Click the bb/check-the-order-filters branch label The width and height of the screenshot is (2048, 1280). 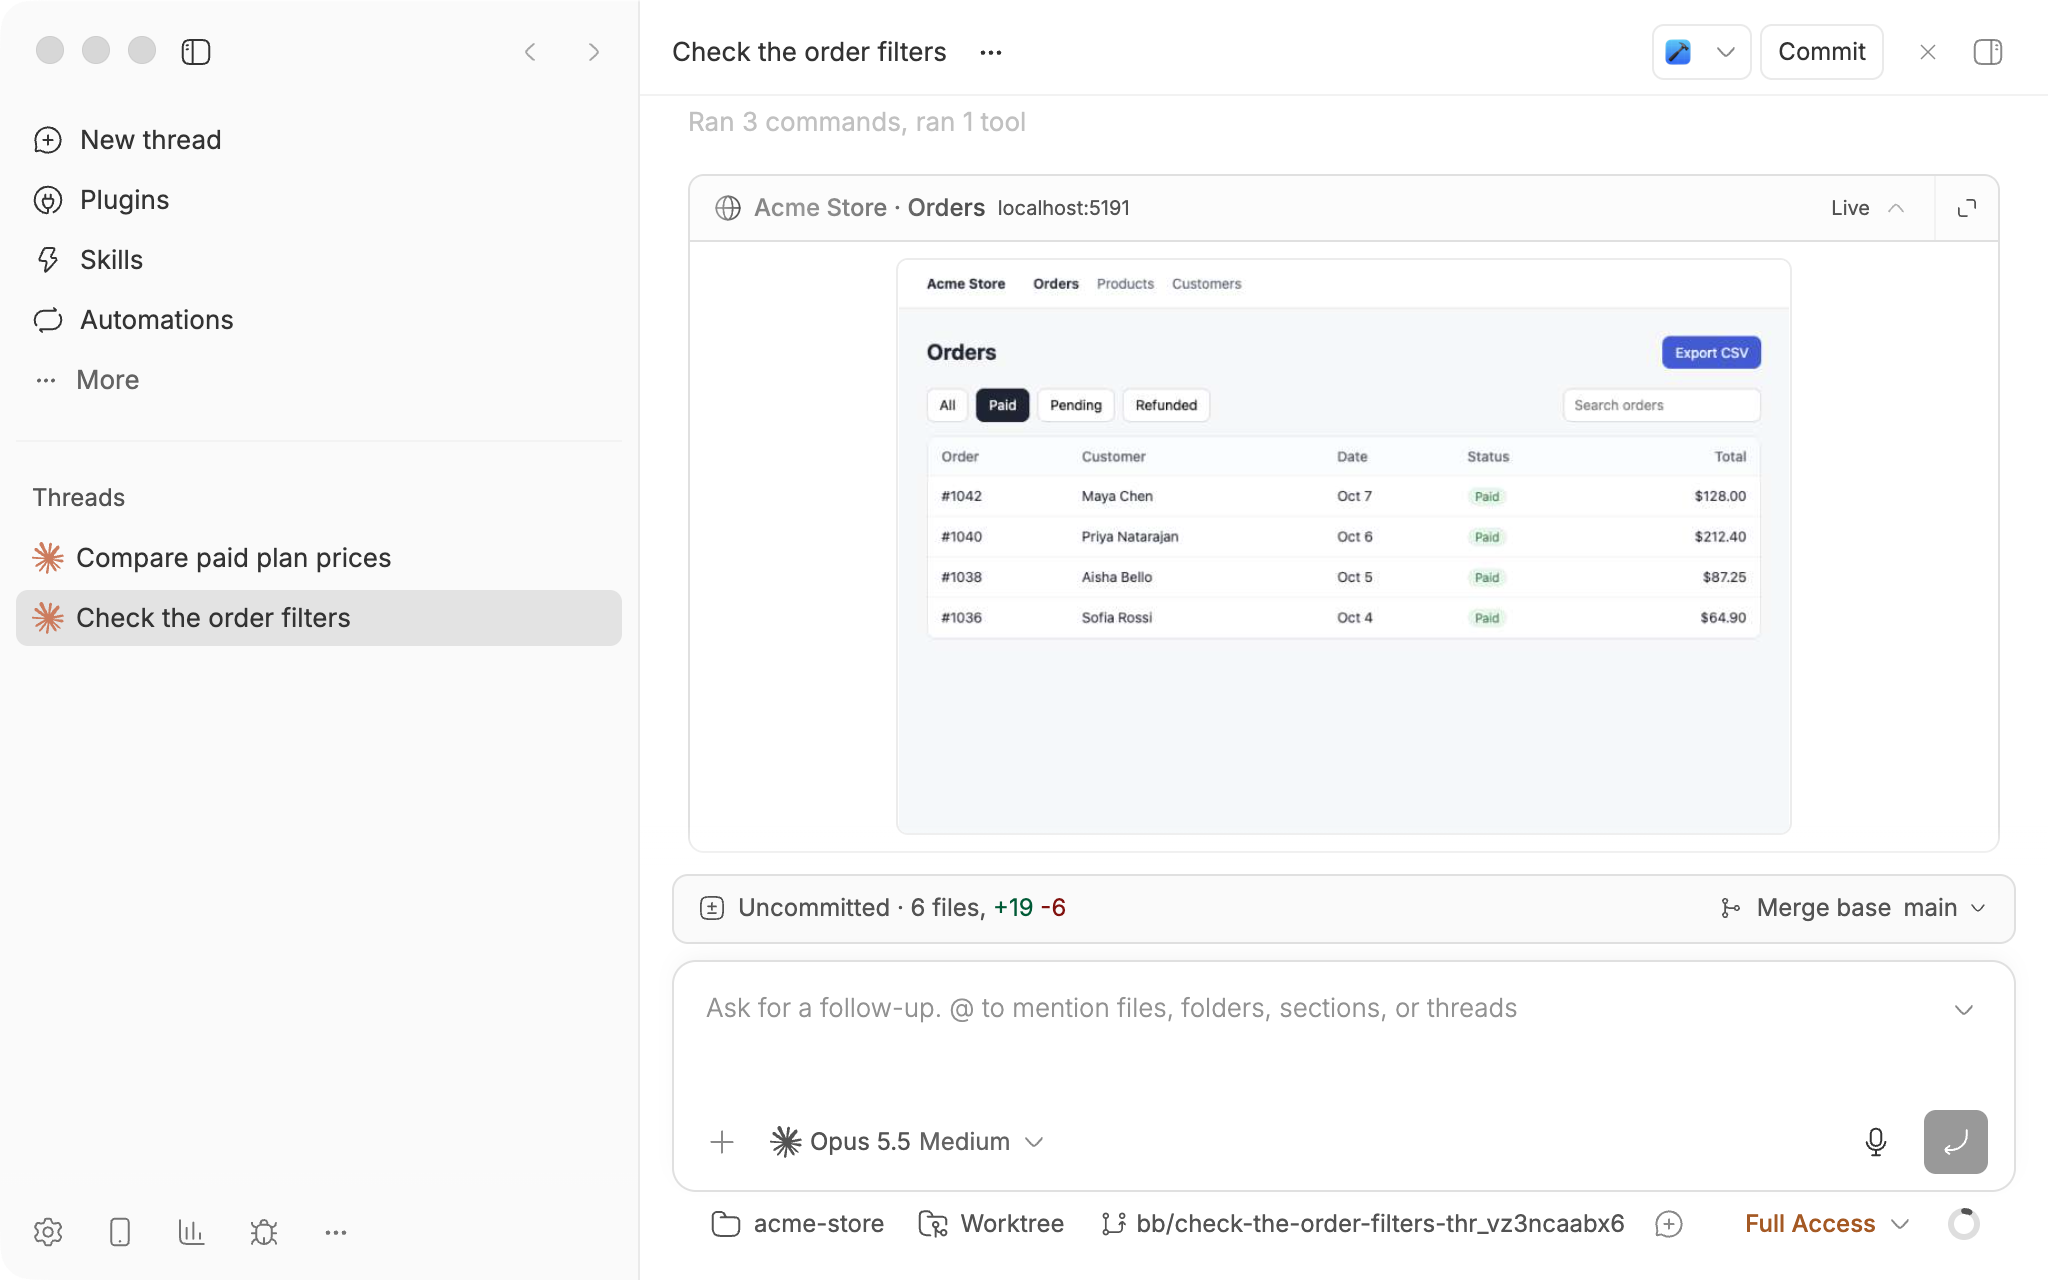(1362, 1224)
